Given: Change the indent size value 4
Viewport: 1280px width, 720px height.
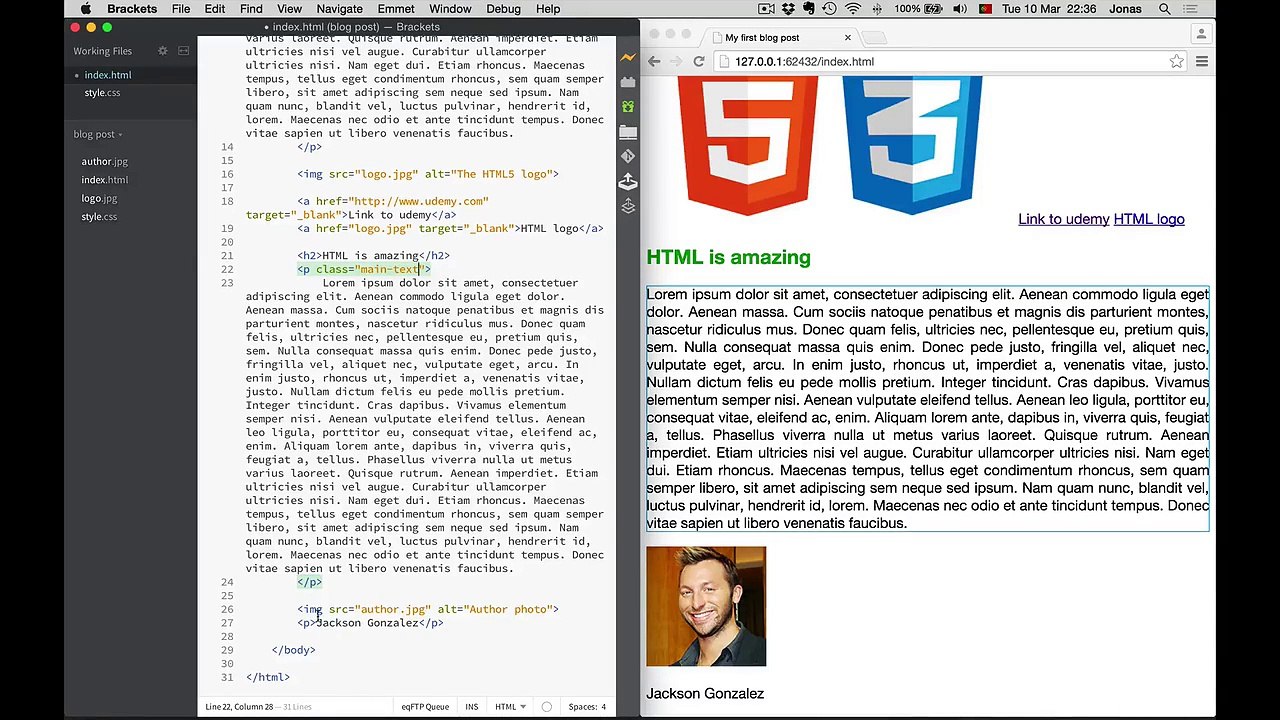Looking at the screenshot, I should click(x=603, y=707).
